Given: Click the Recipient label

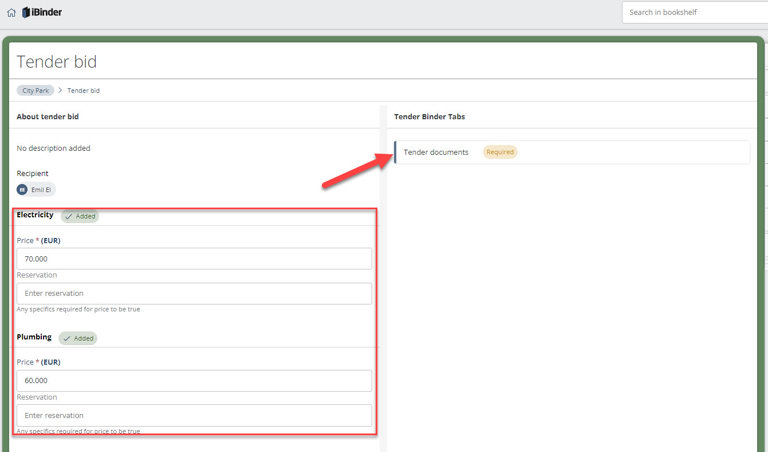Looking at the screenshot, I should click(x=32, y=173).
